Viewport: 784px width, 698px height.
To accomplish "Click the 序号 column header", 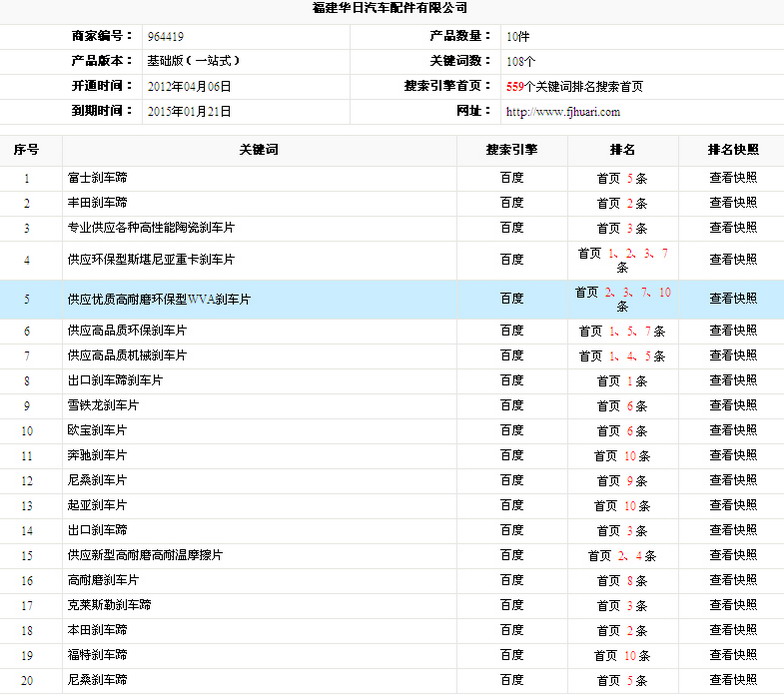I will click(26, 150).
